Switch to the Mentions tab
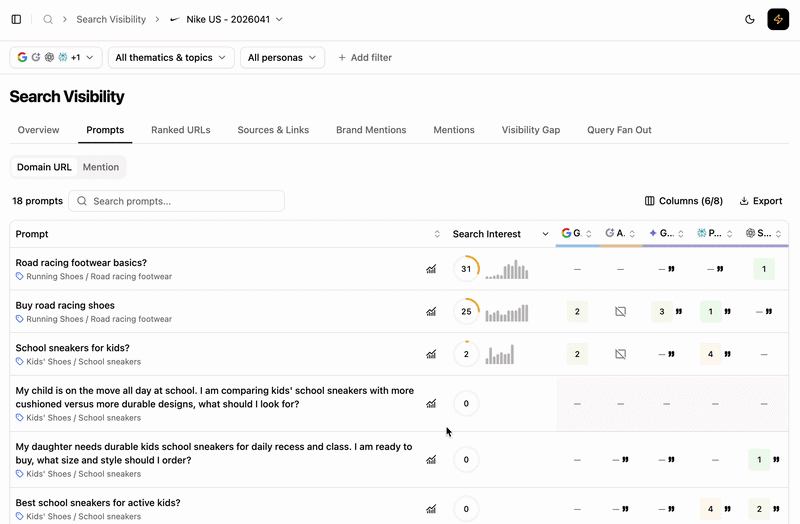 tap(454, 130)
